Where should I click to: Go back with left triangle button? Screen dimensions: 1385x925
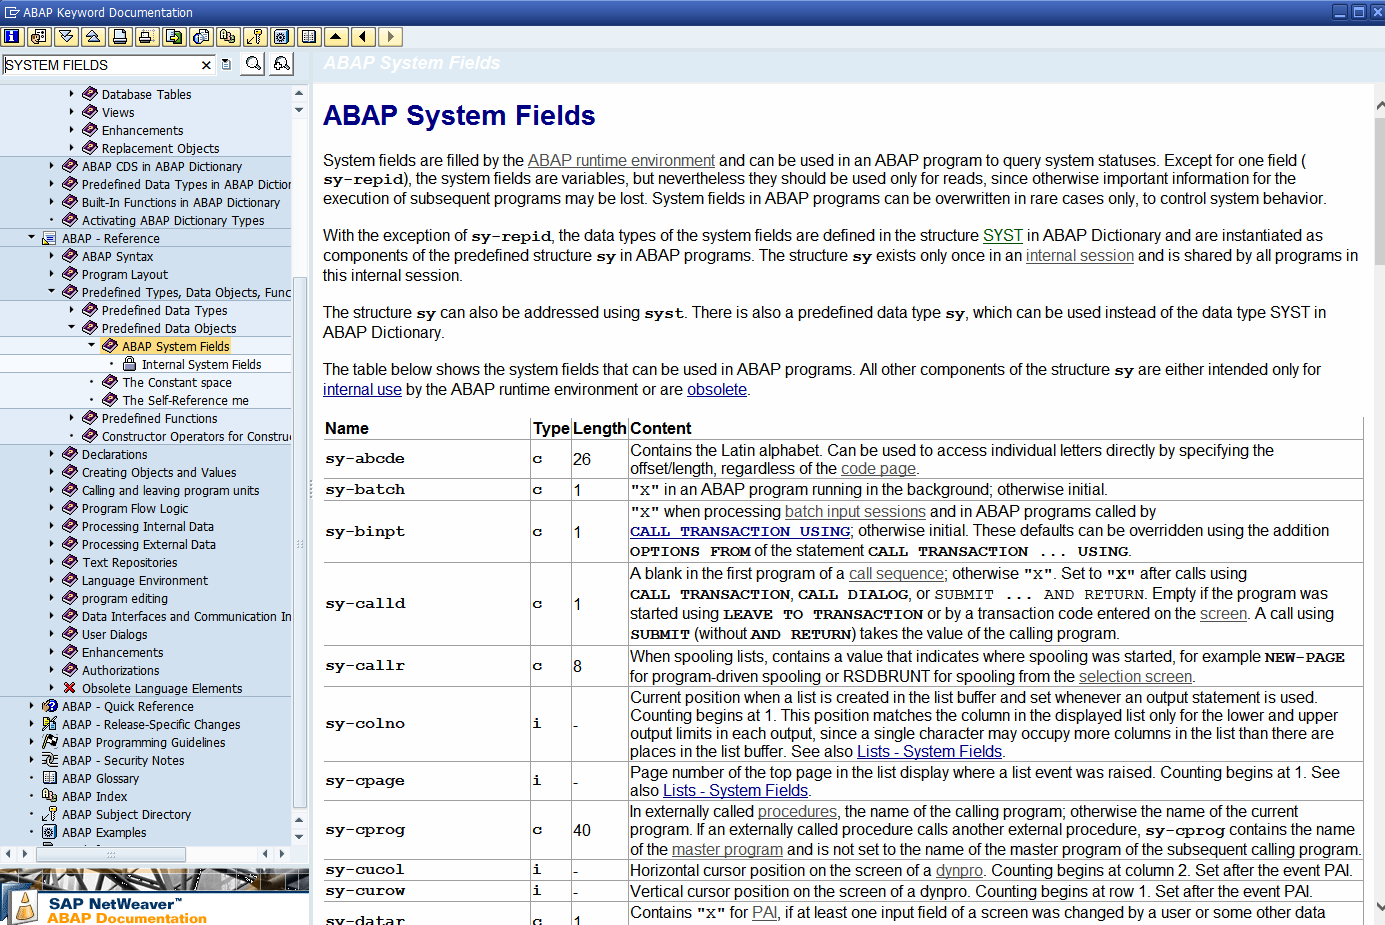coord(363,37)
